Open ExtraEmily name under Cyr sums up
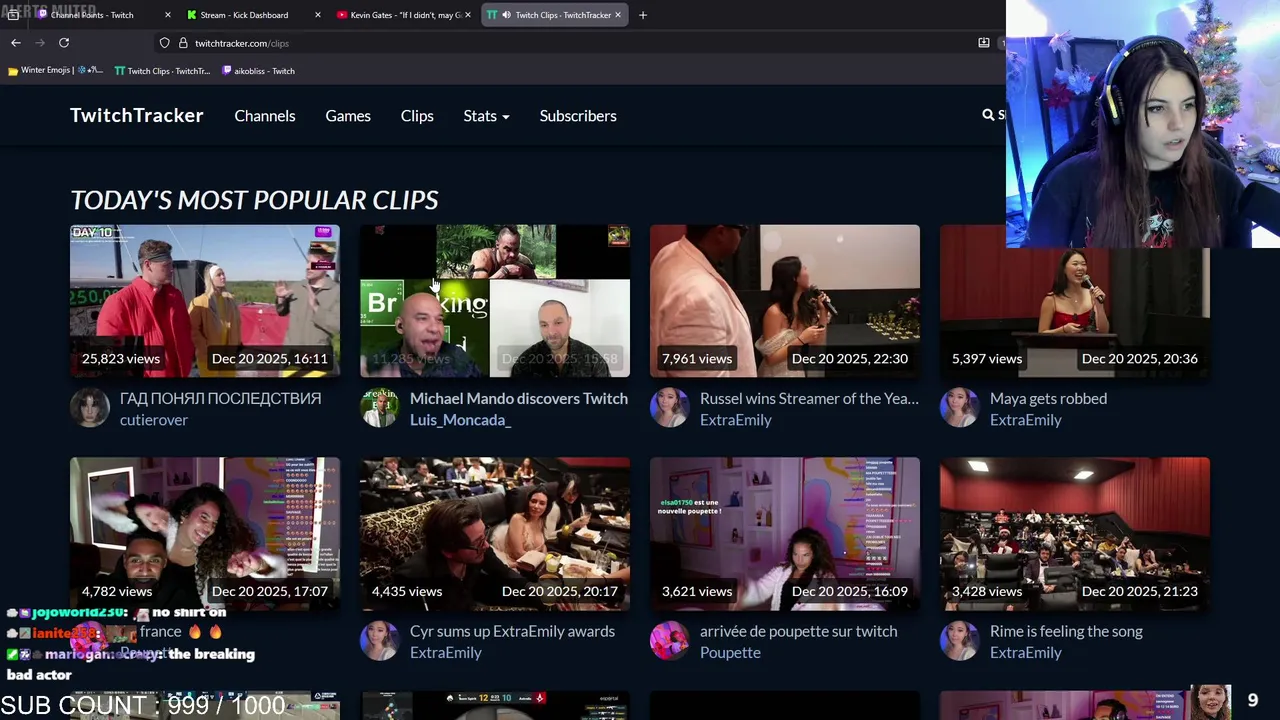Viewport: 1280px width, 720px height. click(x=446, y=652)
